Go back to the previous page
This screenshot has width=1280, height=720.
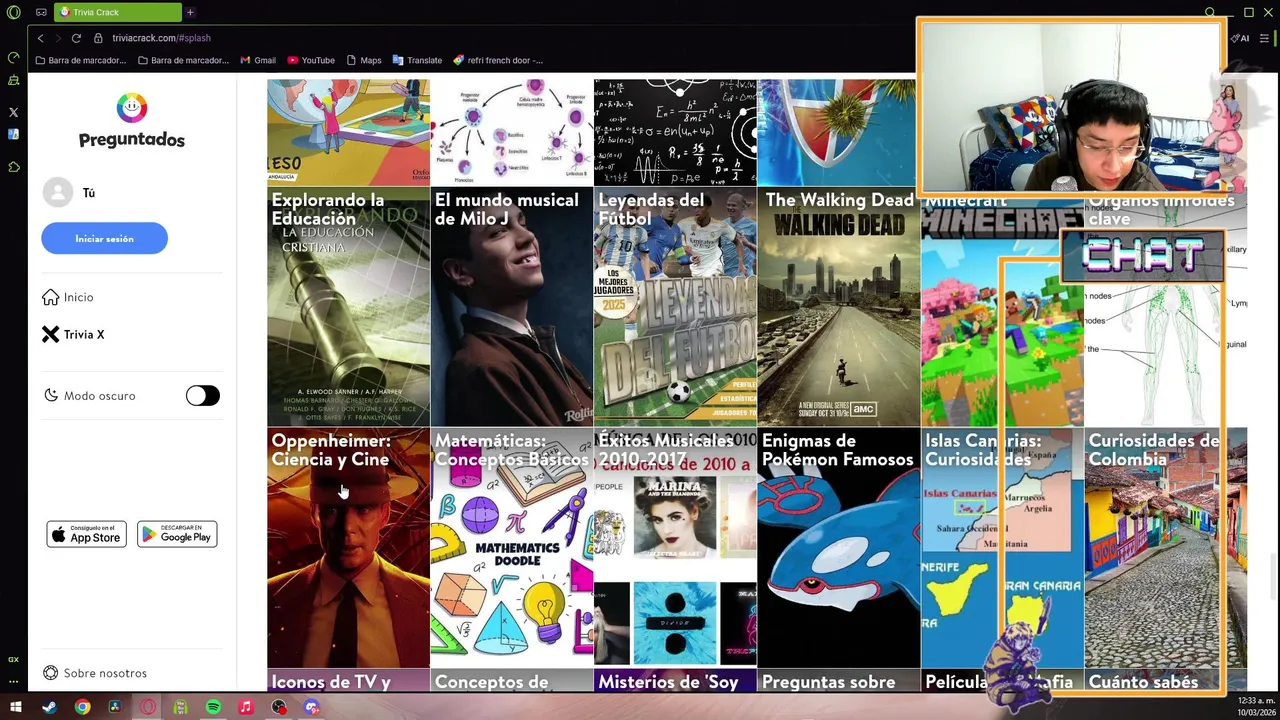point(40,38)
